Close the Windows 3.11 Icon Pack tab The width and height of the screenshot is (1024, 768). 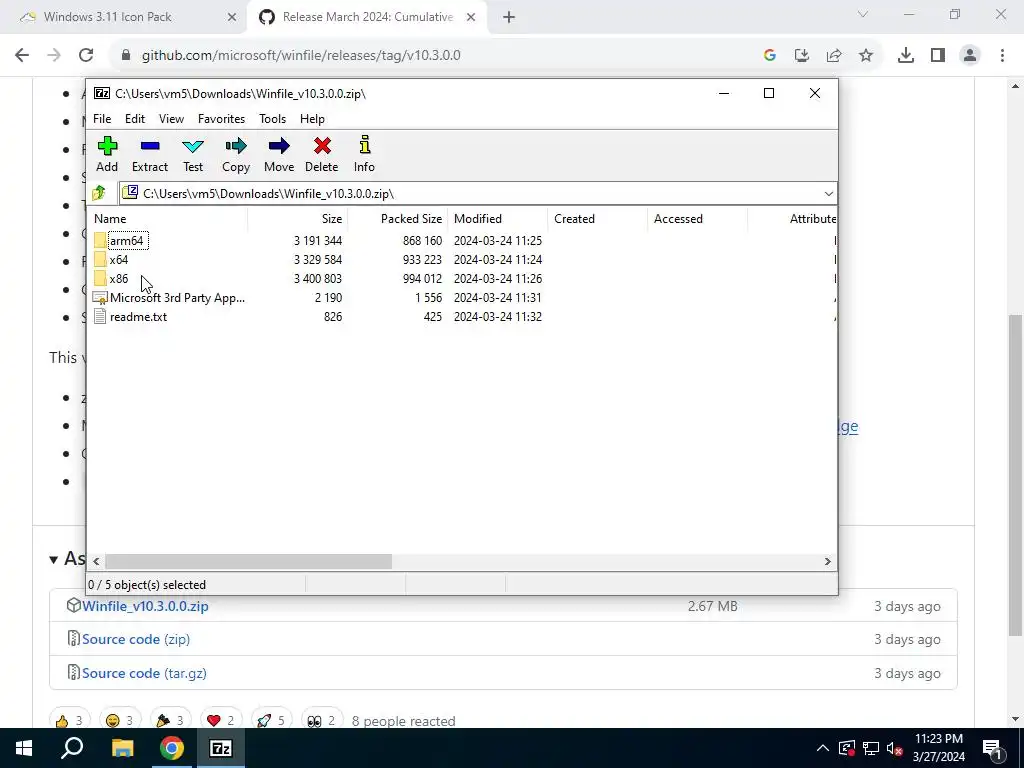[x=231, y=18]
